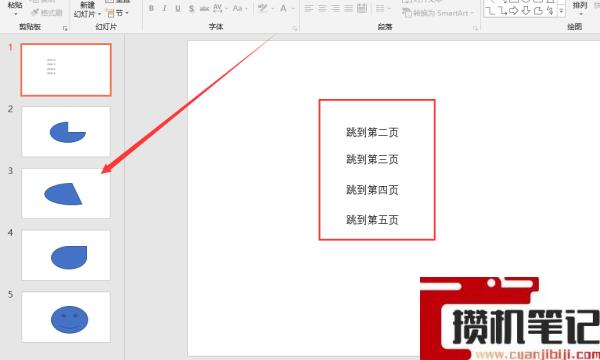Apply text shadow with S icon

[191, 8]
